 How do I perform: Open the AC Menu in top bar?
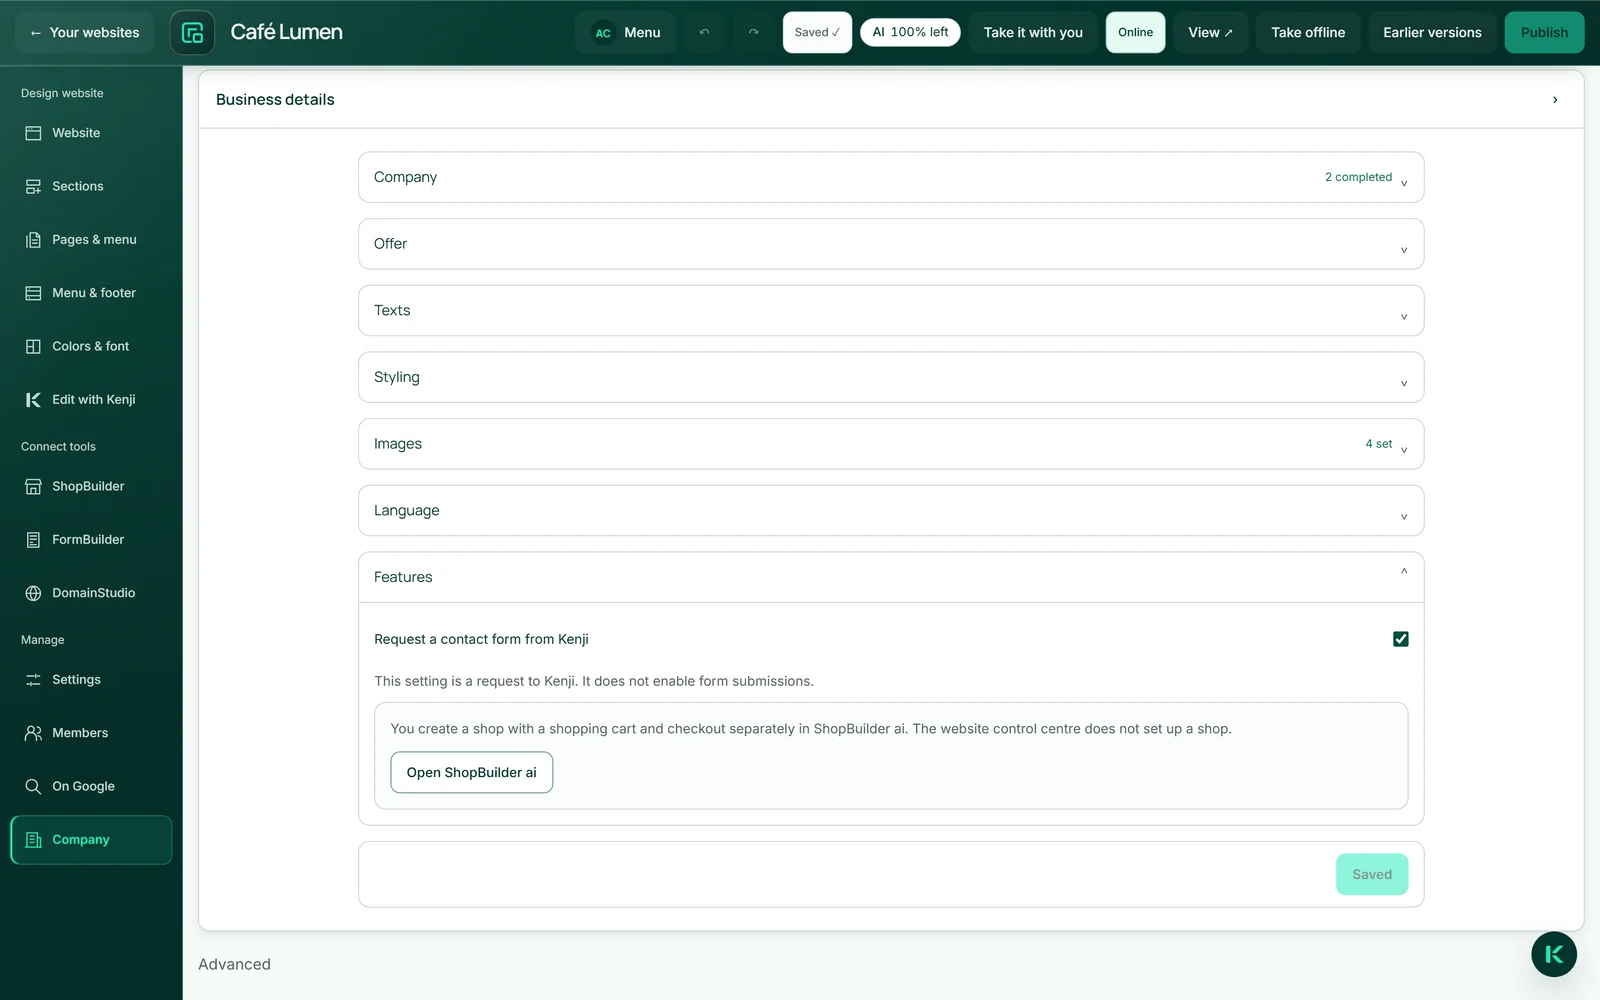pyautogui.click(x=626, y=32)
